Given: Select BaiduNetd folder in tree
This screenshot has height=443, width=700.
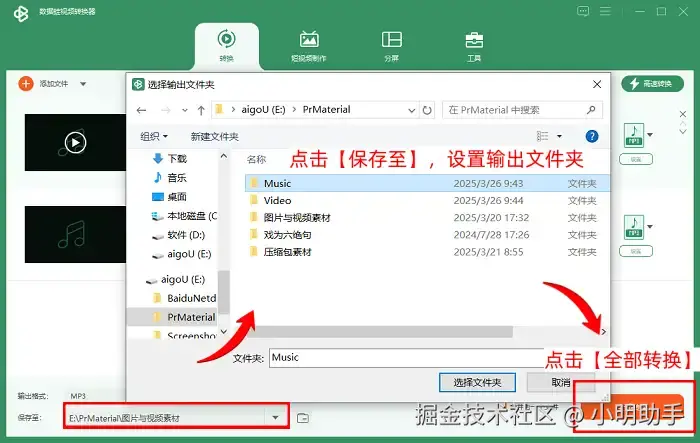Looking at the screenshot, I should click(191, 298).
